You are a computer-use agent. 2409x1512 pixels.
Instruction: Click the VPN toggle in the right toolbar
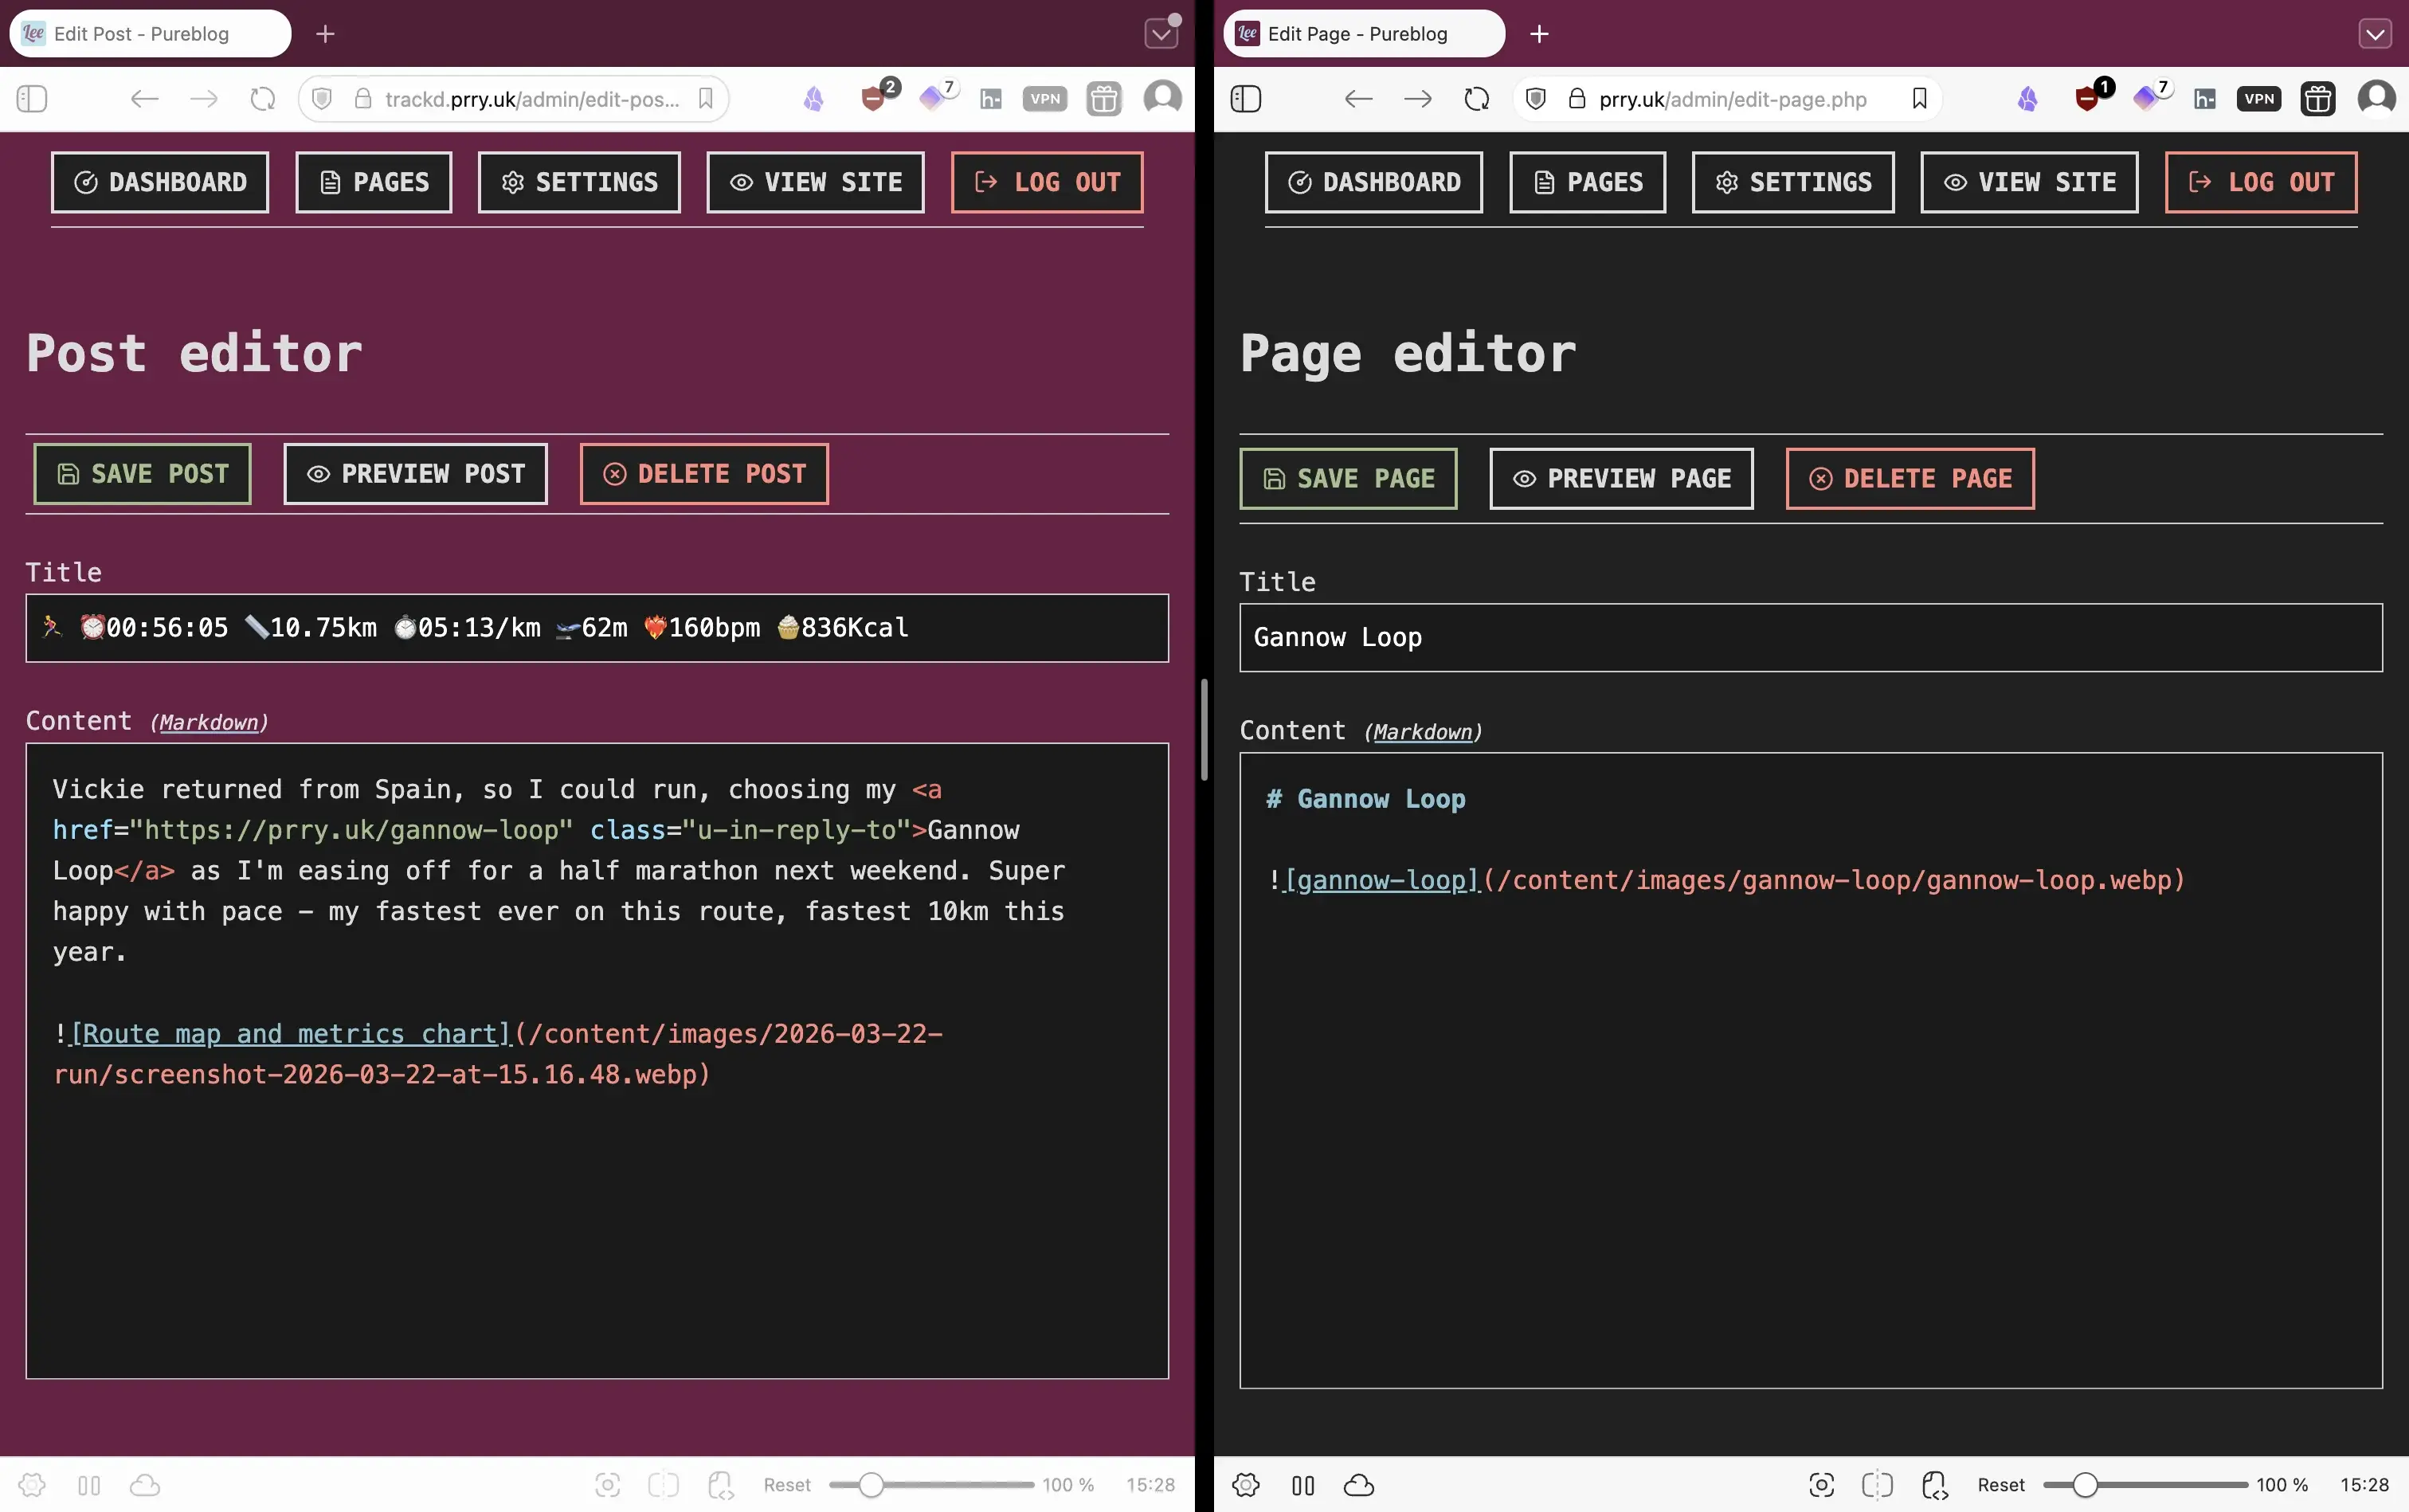(x=2258, y=99)
